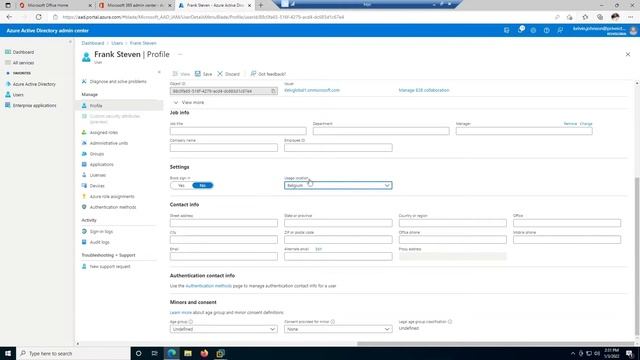Viewport: 640px width, 360px height.
Task: Click the Job title input field
Action: tap(238, 131)
